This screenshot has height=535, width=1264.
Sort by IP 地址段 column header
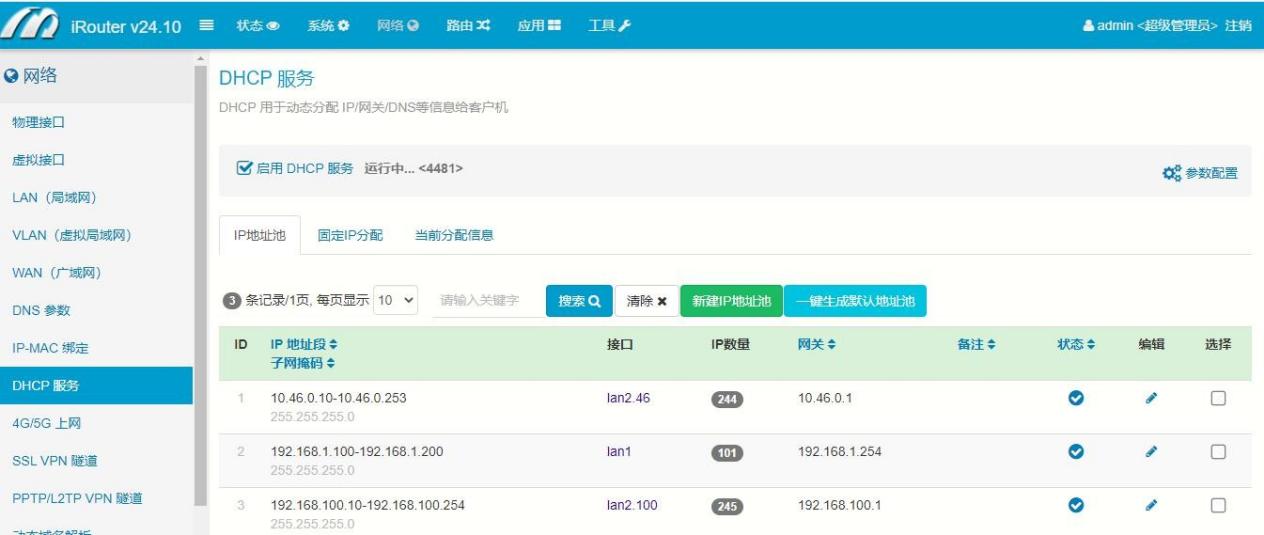point(304,344)
